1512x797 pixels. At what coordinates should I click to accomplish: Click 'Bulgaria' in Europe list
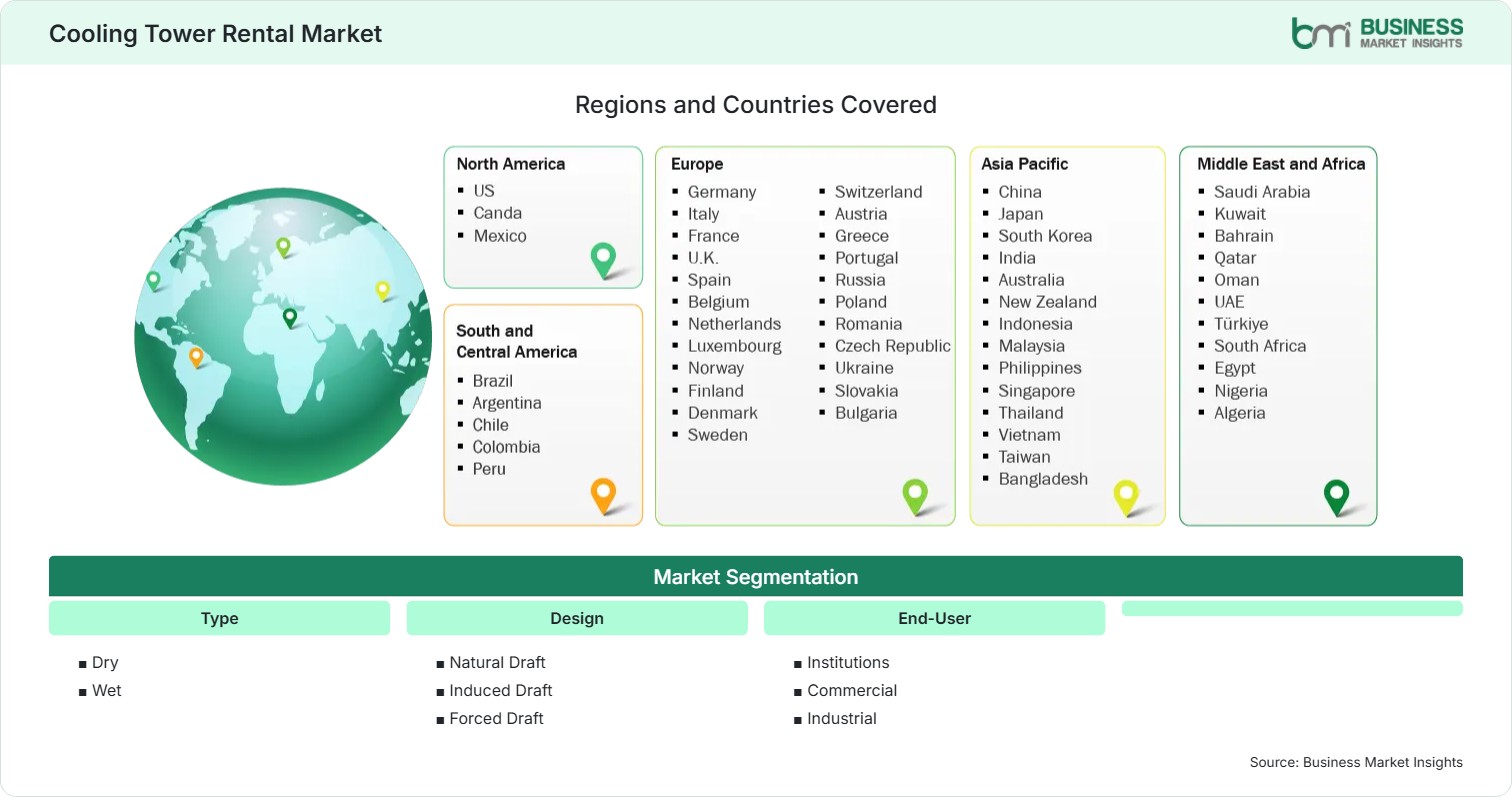click(866, 412)
